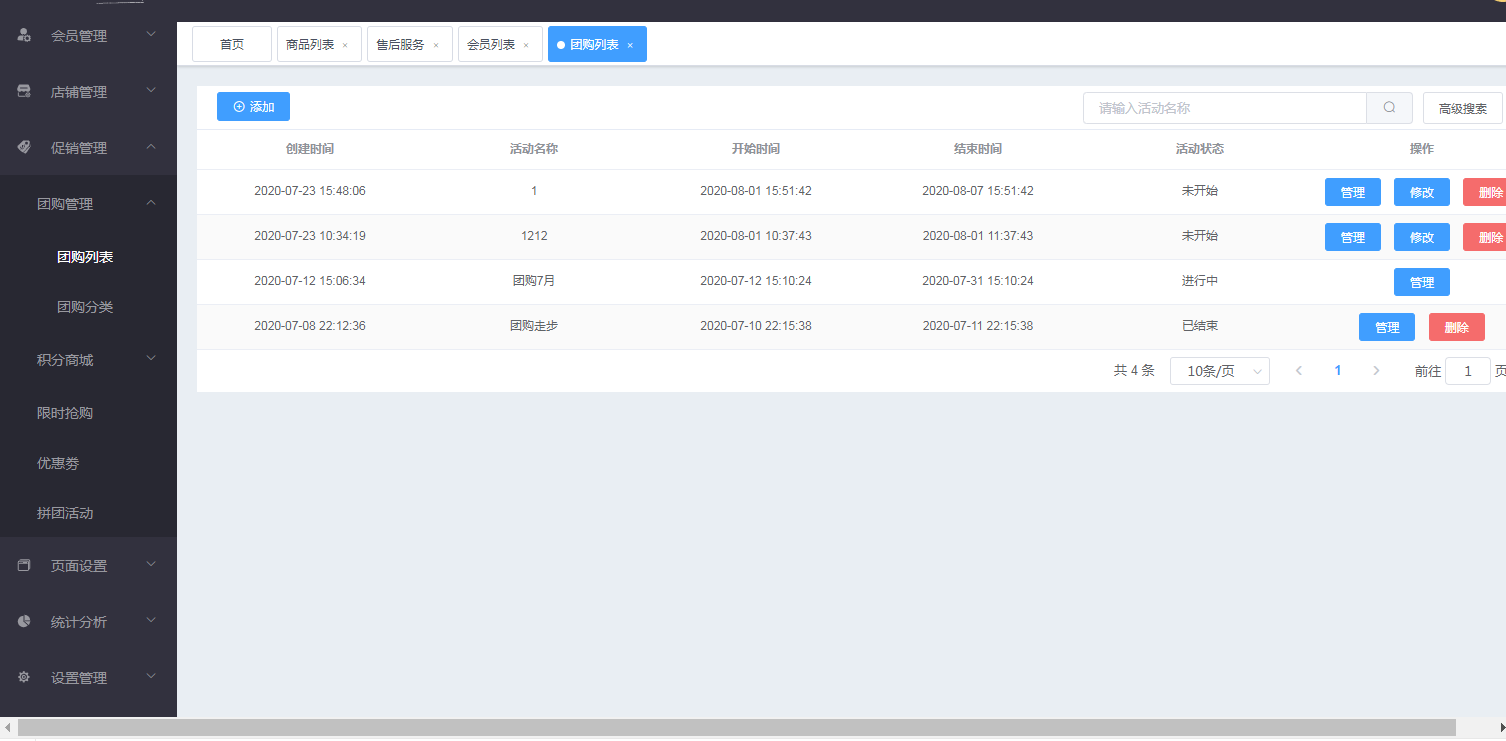1506x741 pixels.
Task: Click the promotion management tag icon
Action: click(x=24, y=148)
